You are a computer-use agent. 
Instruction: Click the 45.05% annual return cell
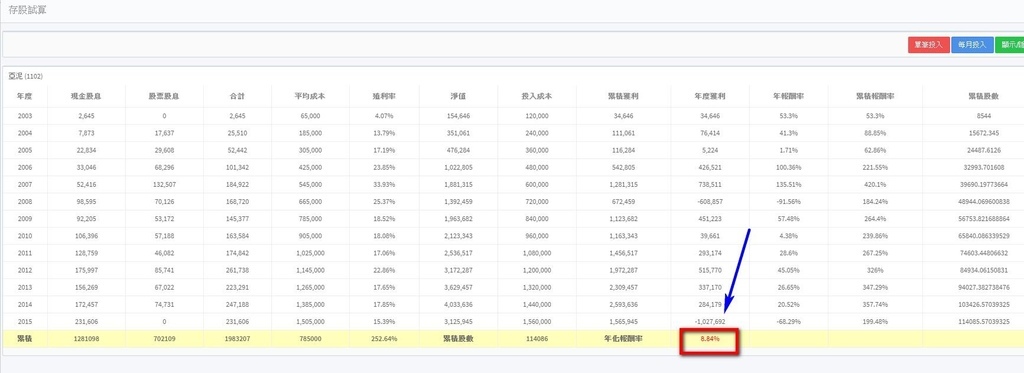(788, 270)
